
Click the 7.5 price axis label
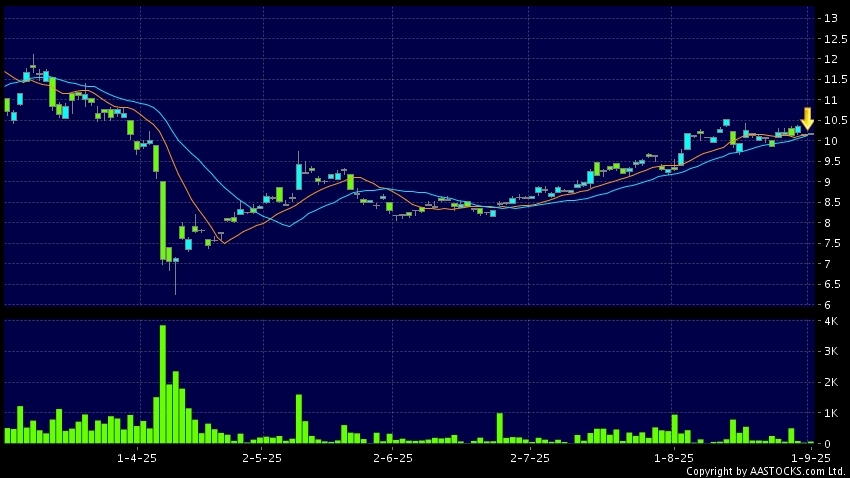click(x=833, y=243)
